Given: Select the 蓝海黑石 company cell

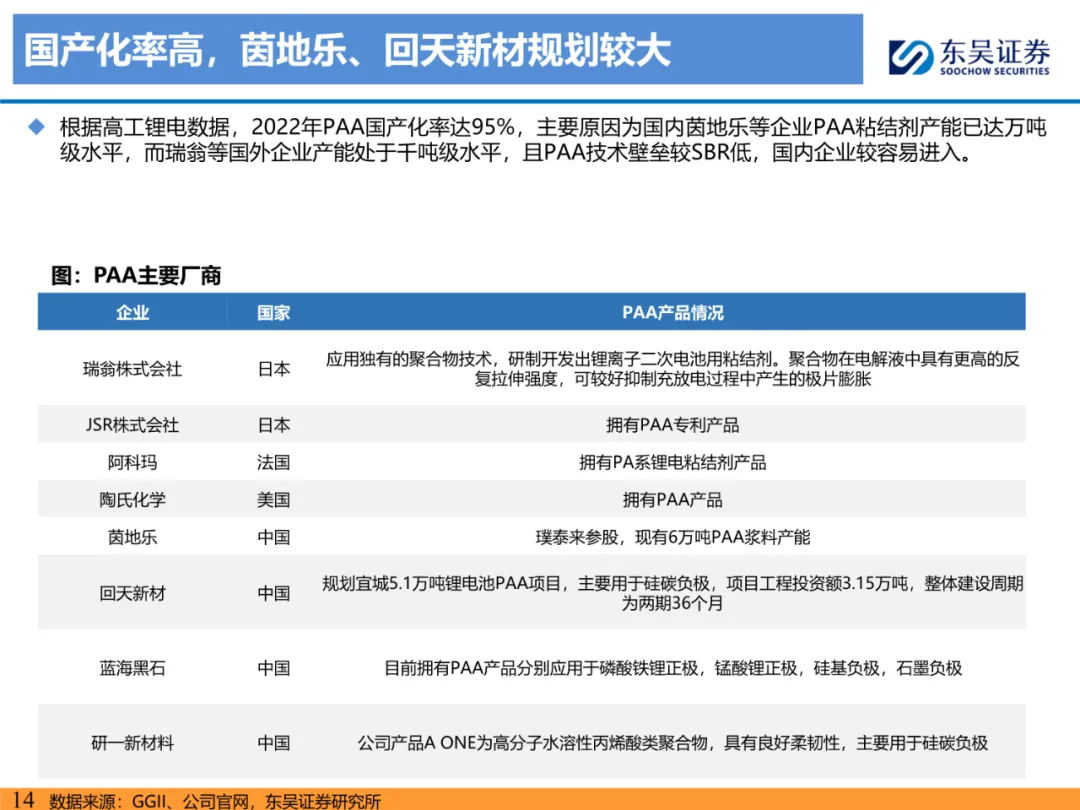Looking at the screenshot, I should pyautogui.click(x=132, y=668).
